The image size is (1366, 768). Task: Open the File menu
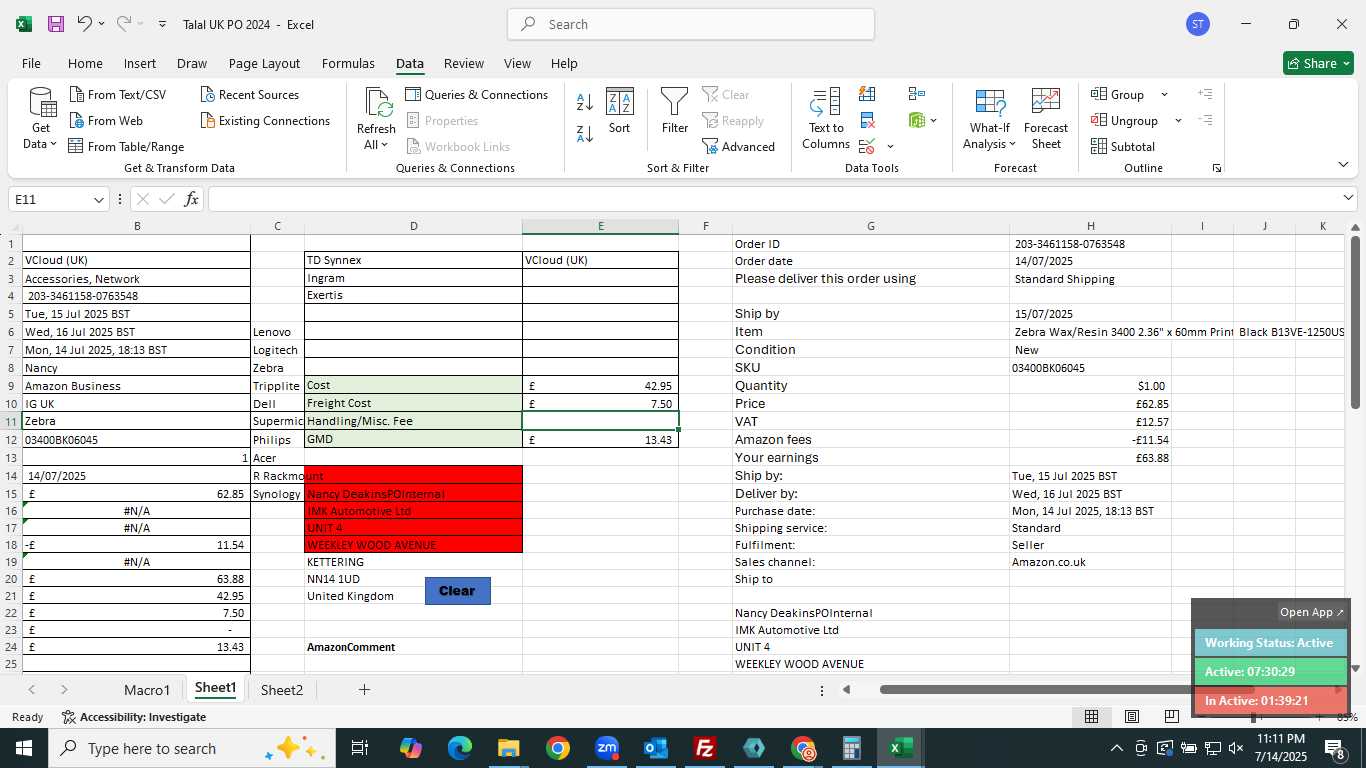pos(31,63)
